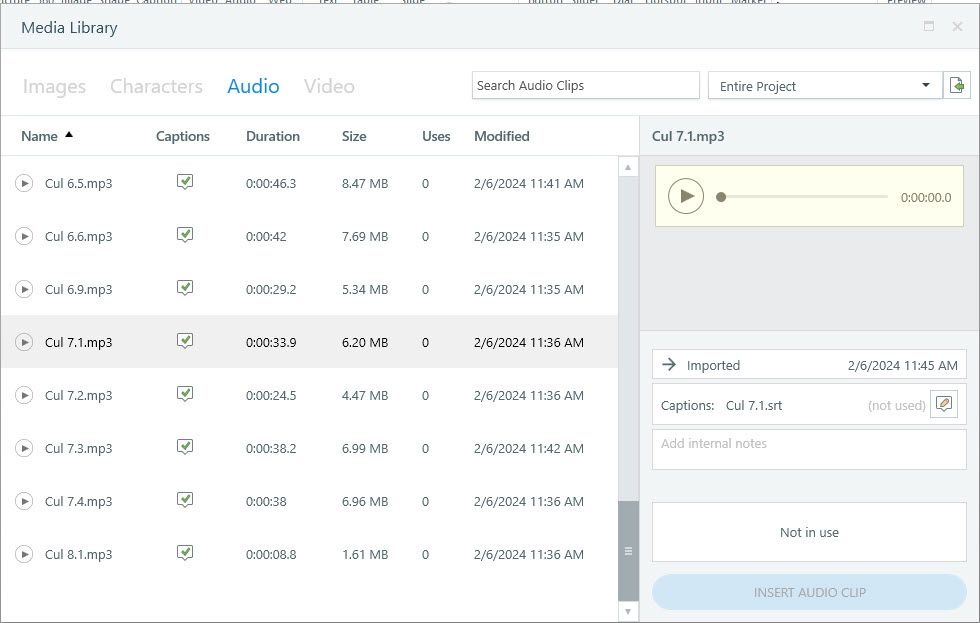This screenshot has height=623, width=980.
Task: Play the Cul 6.5.mp3 audio clip
Action: coord(25,184)
